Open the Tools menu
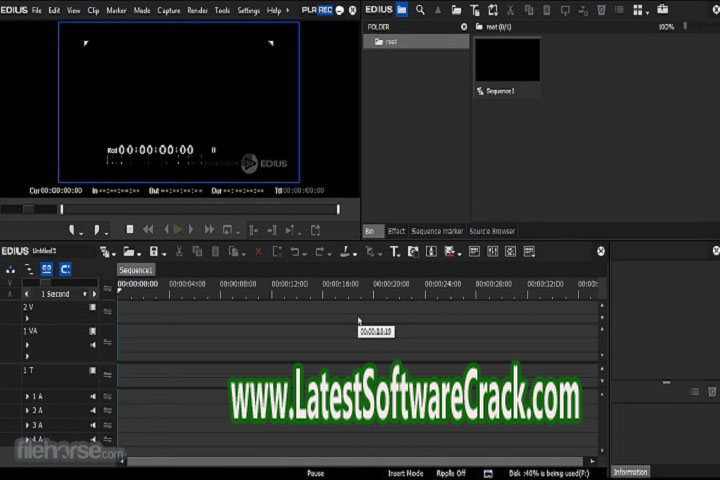 222,10
